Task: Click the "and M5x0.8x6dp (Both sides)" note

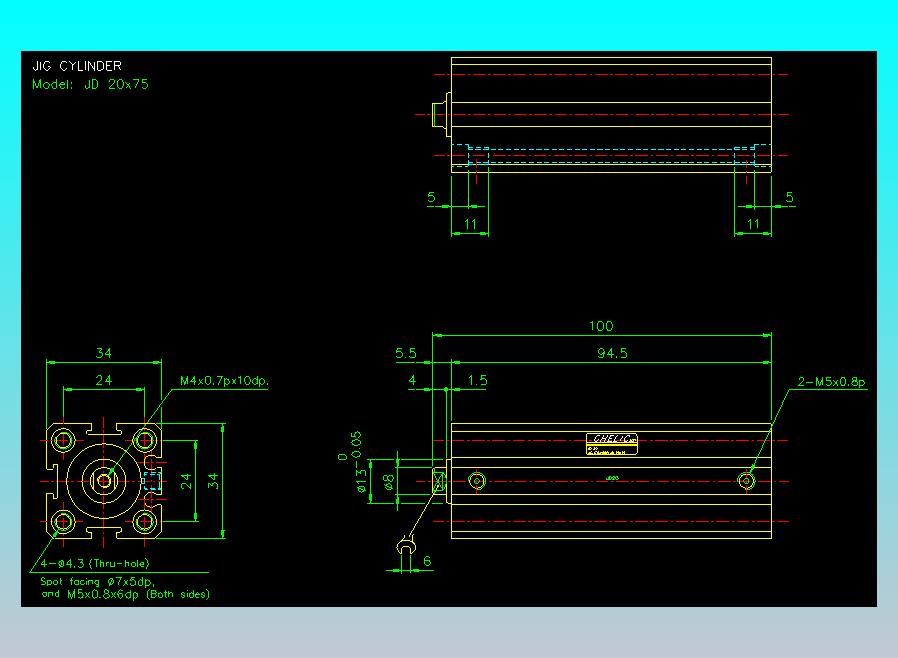Action: [125, 594]
